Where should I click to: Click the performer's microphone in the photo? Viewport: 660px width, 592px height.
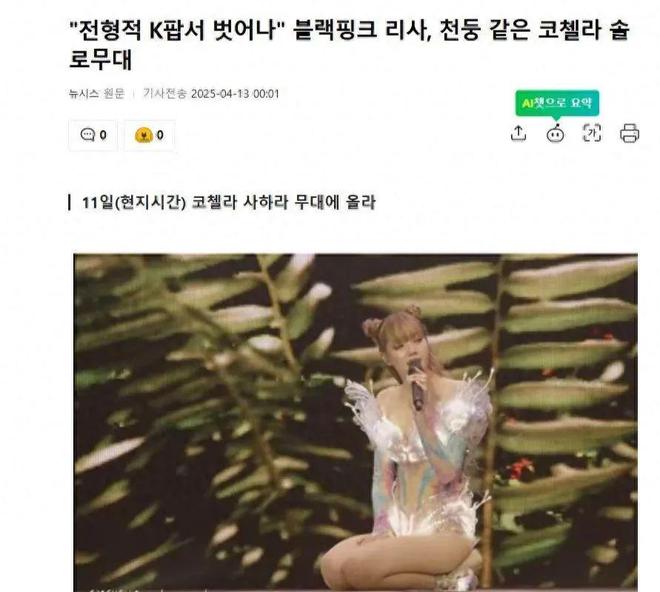416,384
